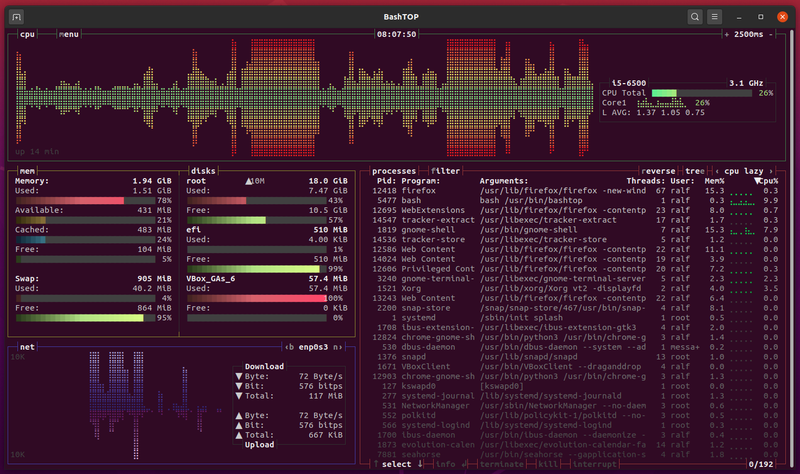Click the CPU Total usage bar
The image size is (800, 474).
pyautogui.click(x=702, y=93)
